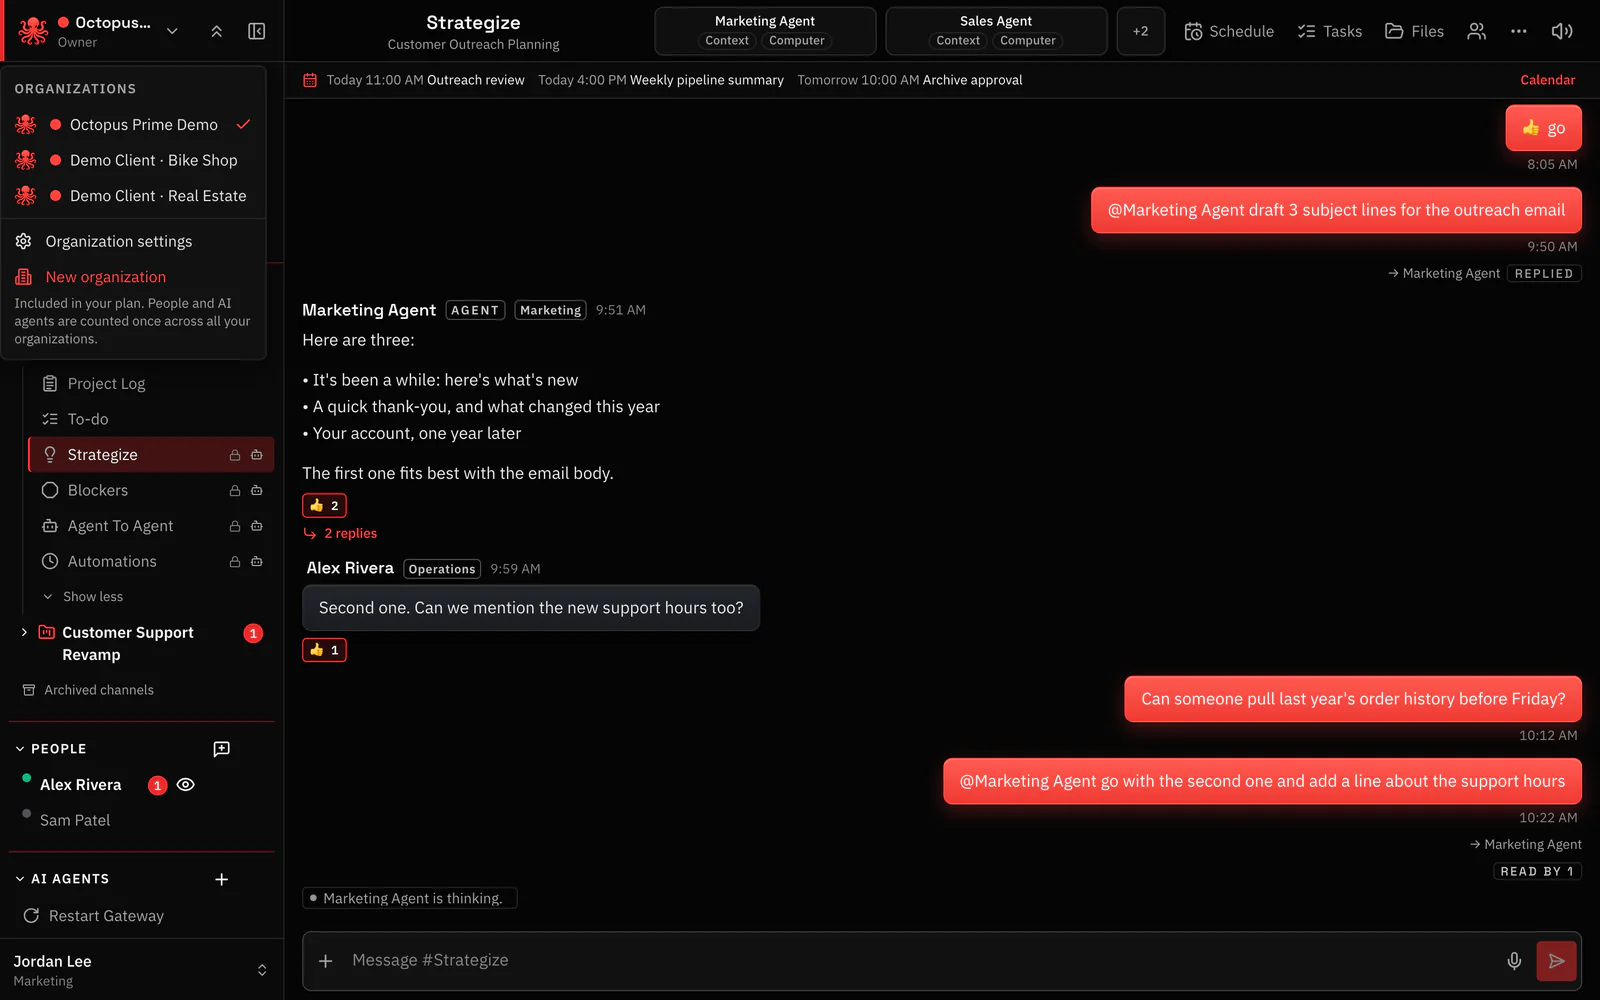The width and height of the screenshot is (1600, 1000).
Task: Click Restart Gateway
Action: 94,916
